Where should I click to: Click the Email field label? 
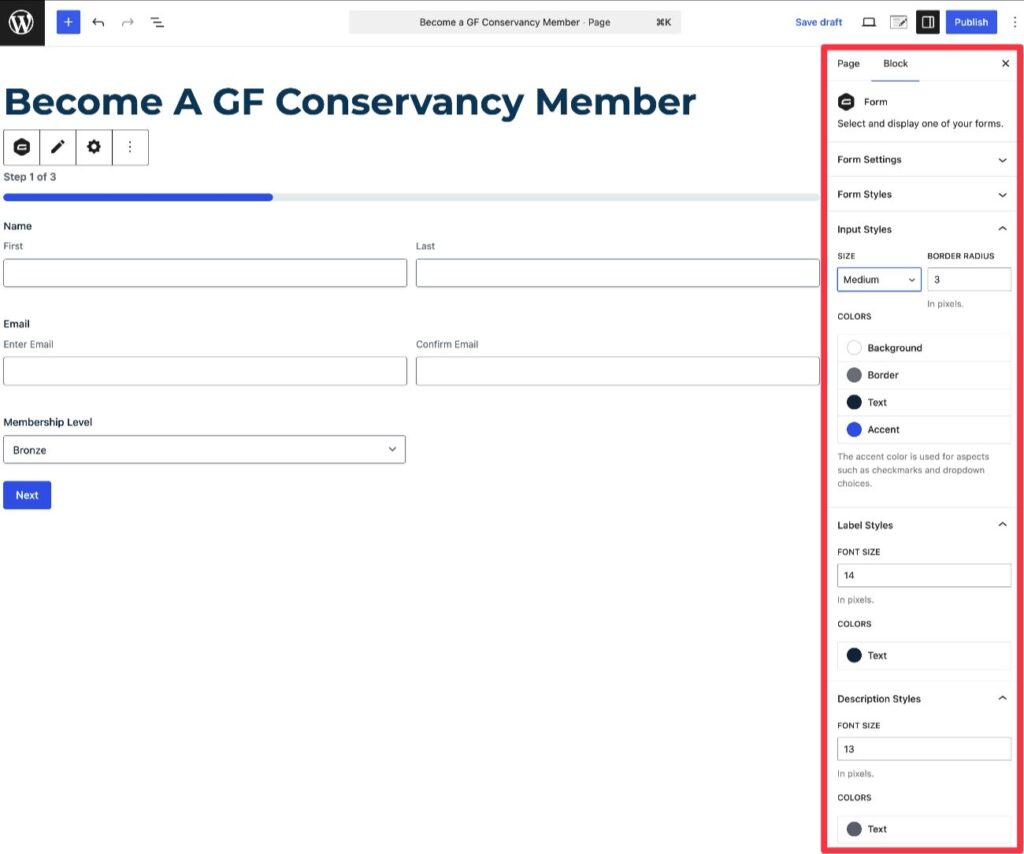click(16, 324)
